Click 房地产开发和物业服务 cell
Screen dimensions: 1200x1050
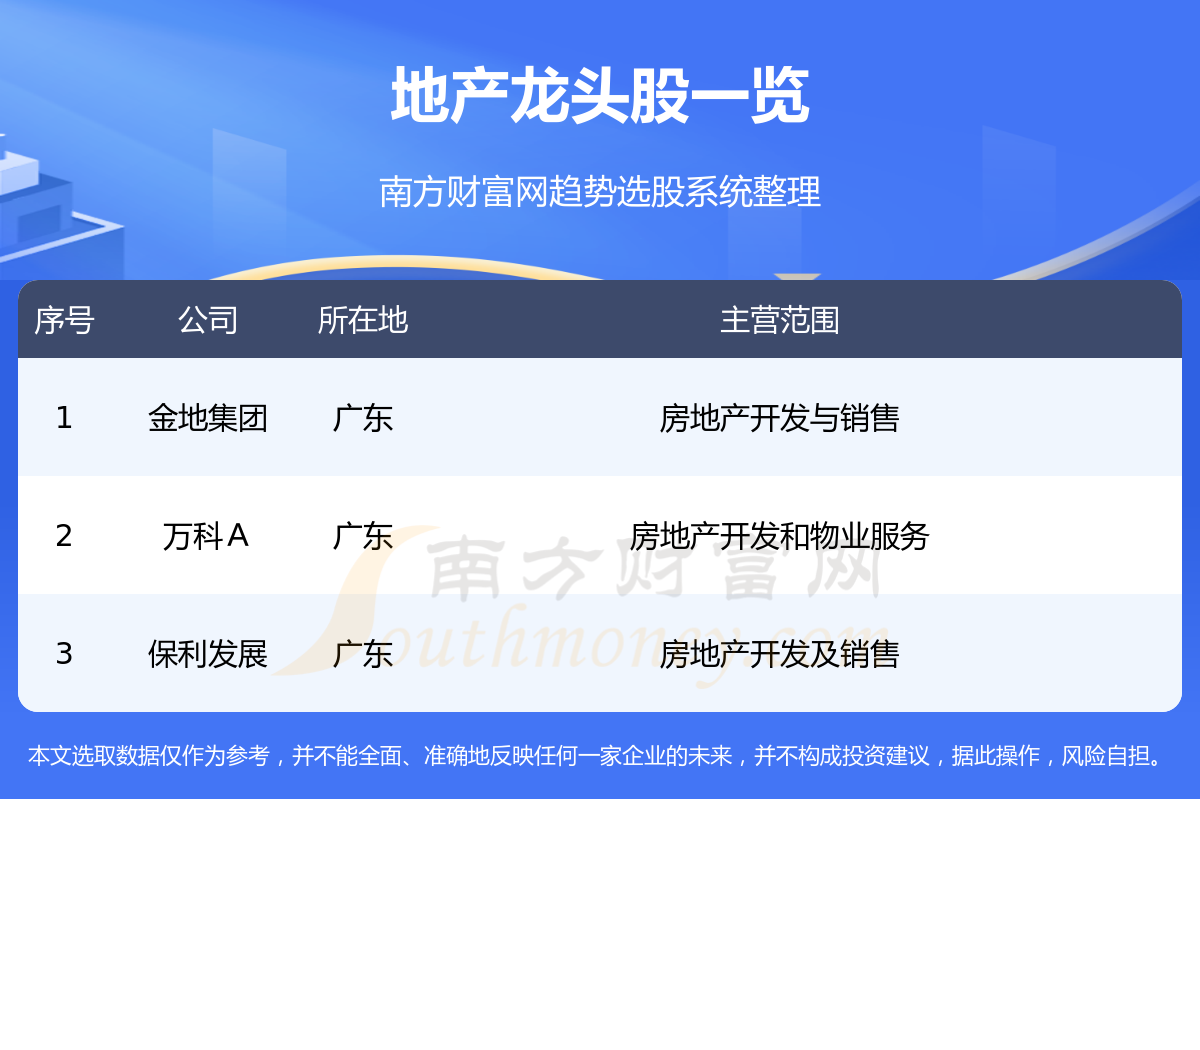pyautogui.click(x=780, y=535)
